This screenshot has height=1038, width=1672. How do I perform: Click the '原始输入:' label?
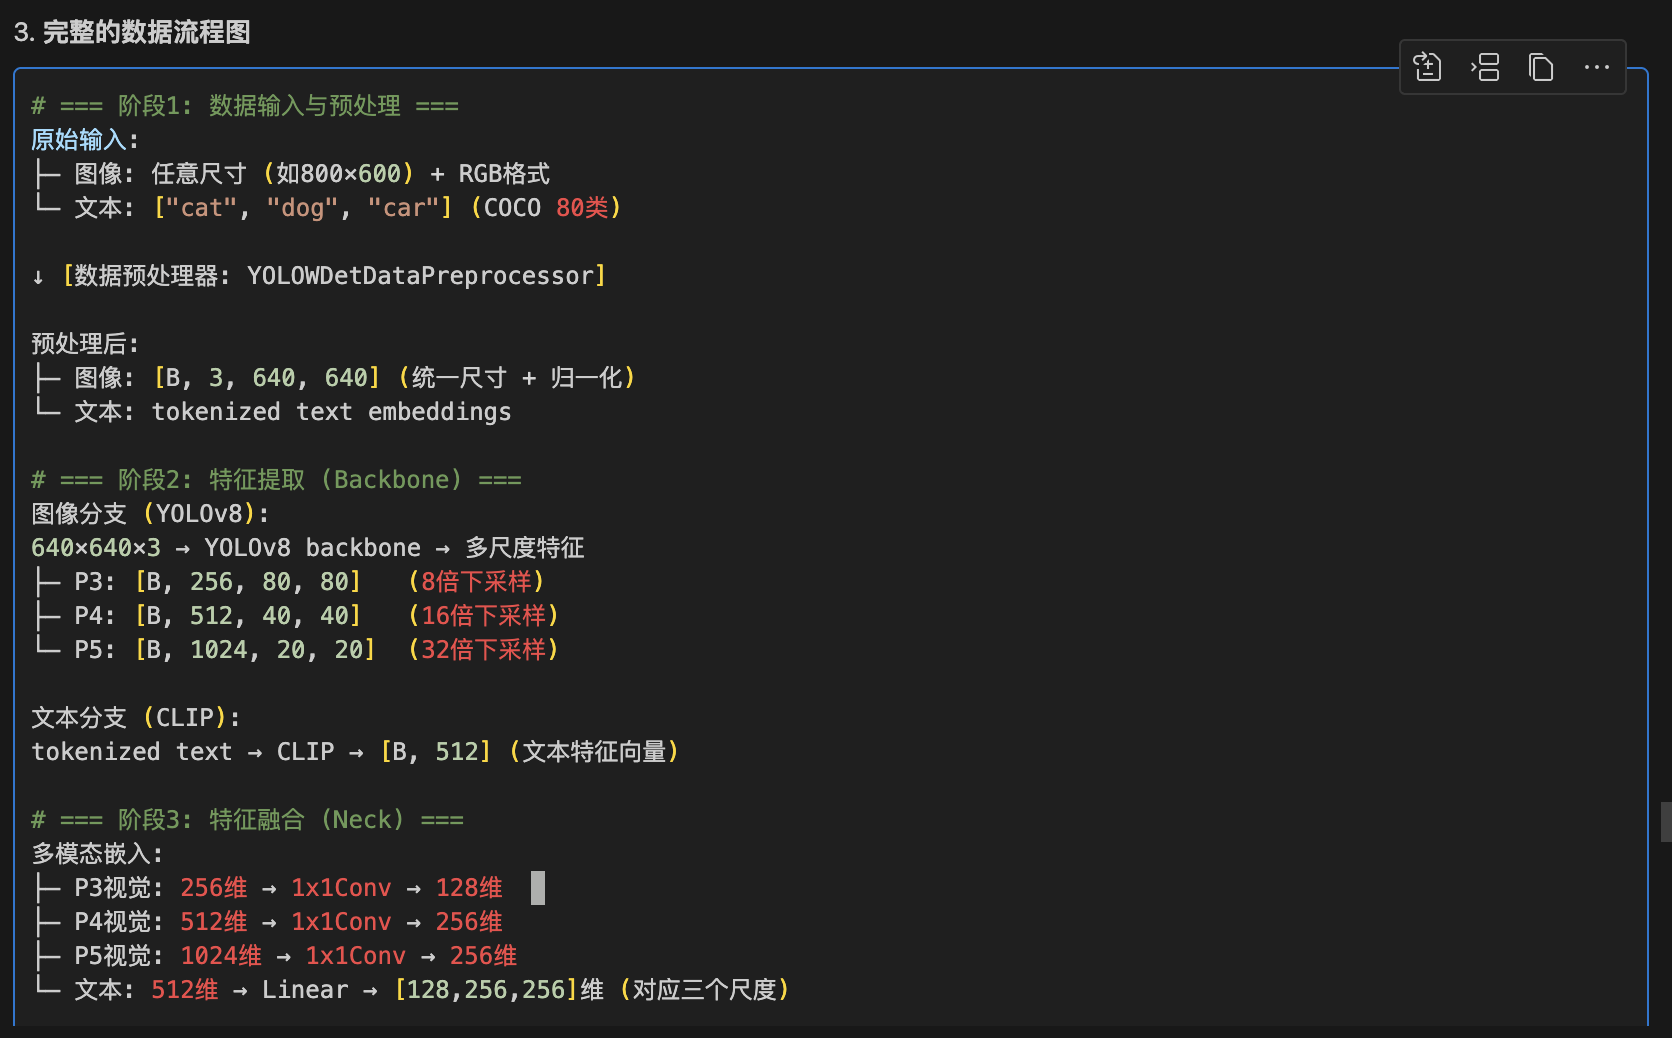point(85,140)
